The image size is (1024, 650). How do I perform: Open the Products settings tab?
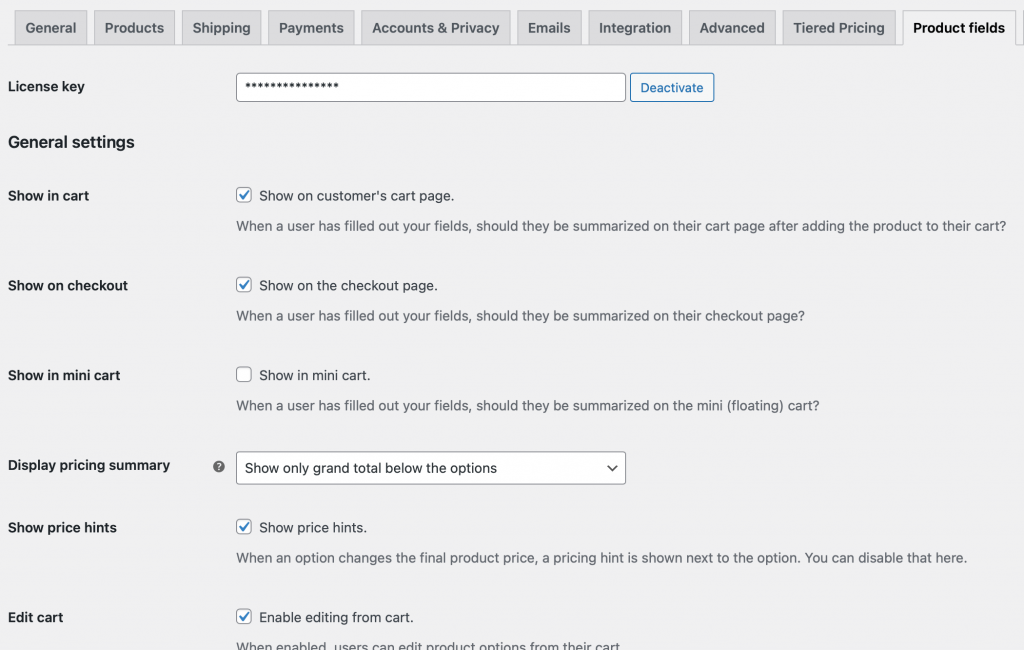tap(134, 27)
